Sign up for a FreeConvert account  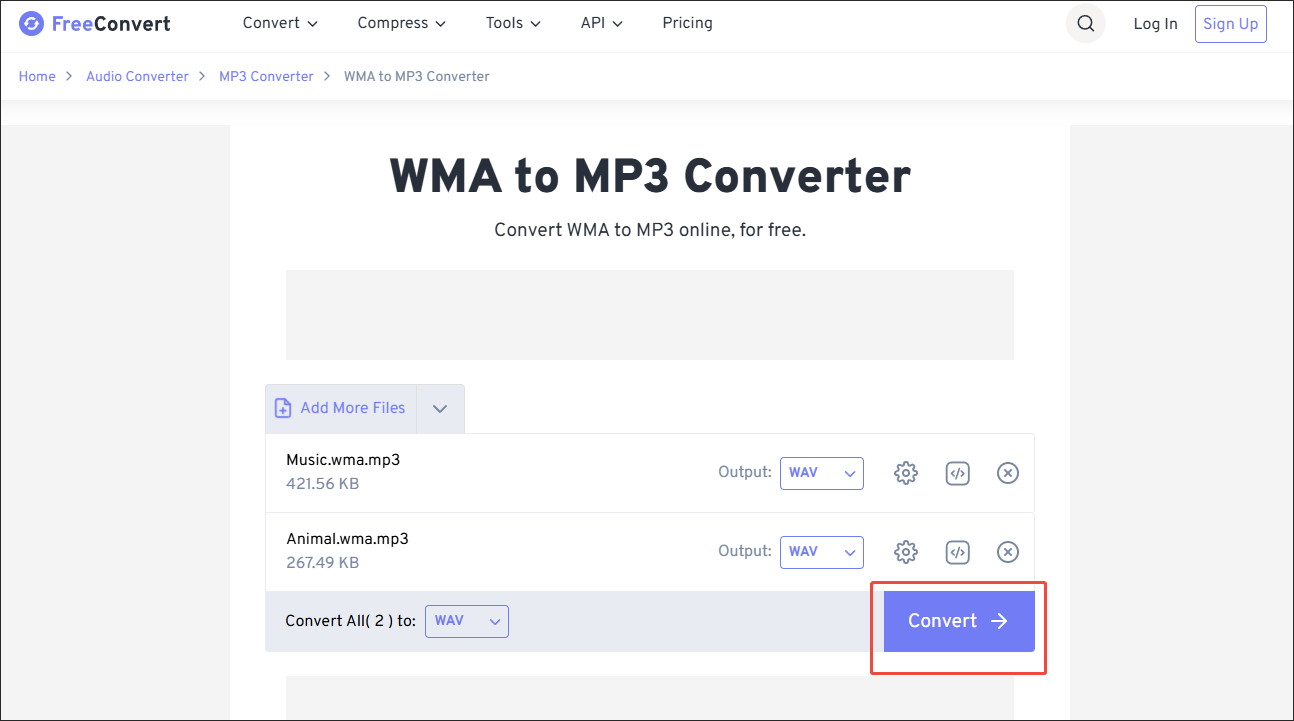(1230, 23)
